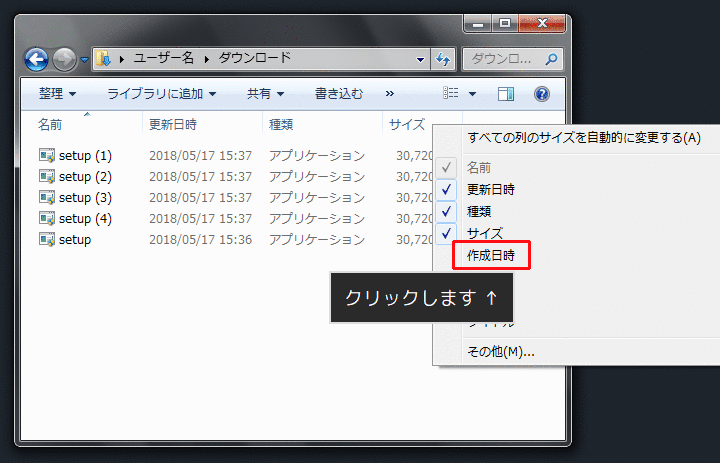Click the Back navigation arrow button
720x463 pixels.
point(37,59)
